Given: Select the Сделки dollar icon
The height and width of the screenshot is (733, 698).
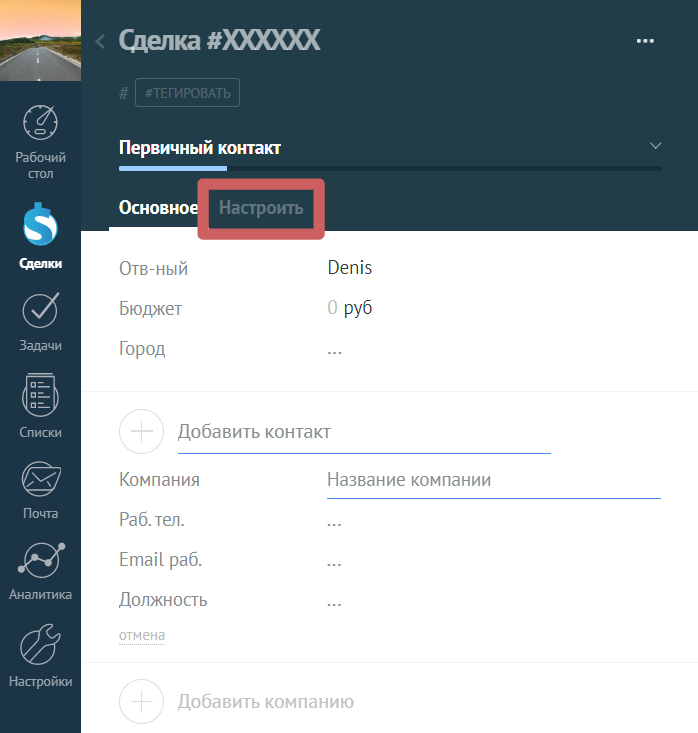Looking at the screenshot, I should coord(40,224).
